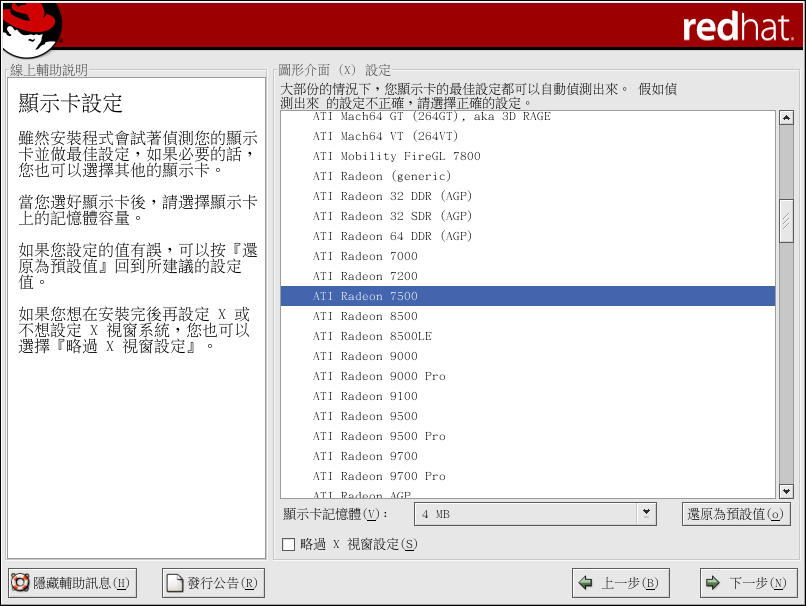The image size is (806, 606).
Task: Open the video card memory dropdown
Action: click(646, 513)
